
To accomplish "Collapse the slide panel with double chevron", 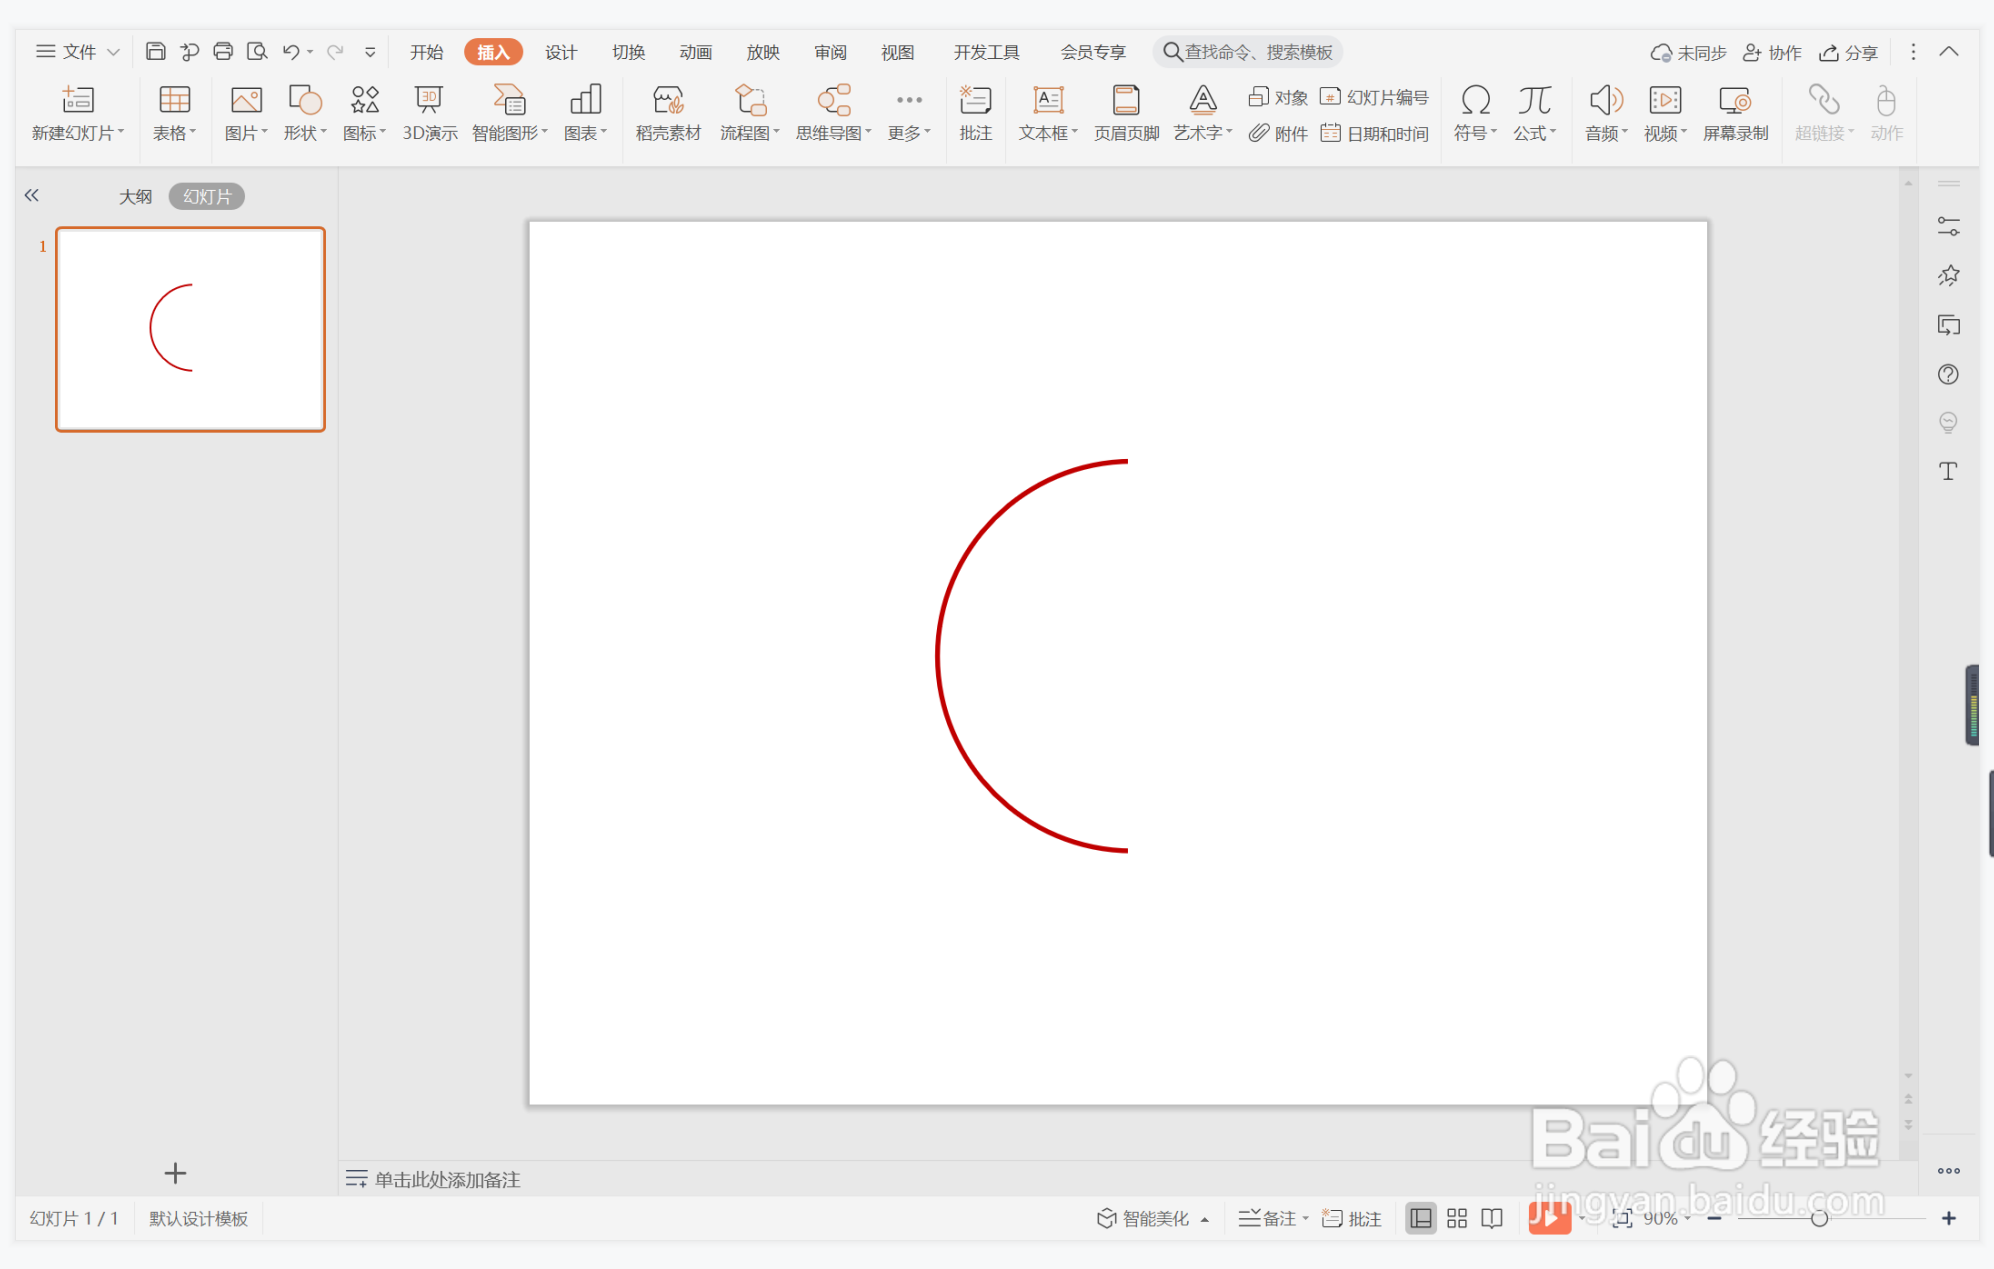I will pyautogui.click(x=32, y=195).
